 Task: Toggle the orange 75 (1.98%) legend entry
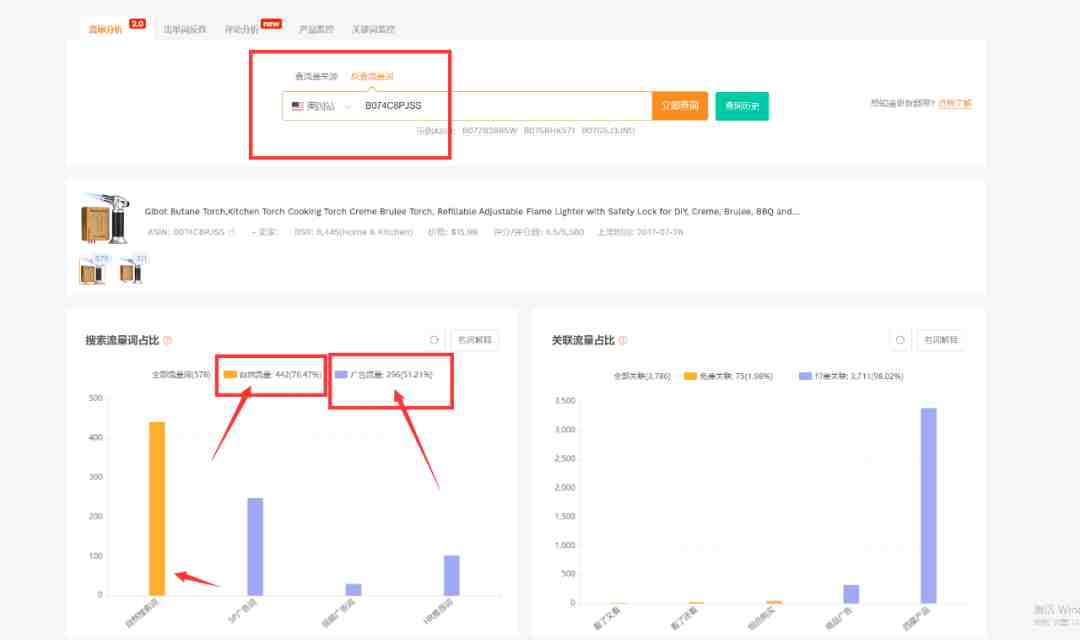click(x=728, y=376)
